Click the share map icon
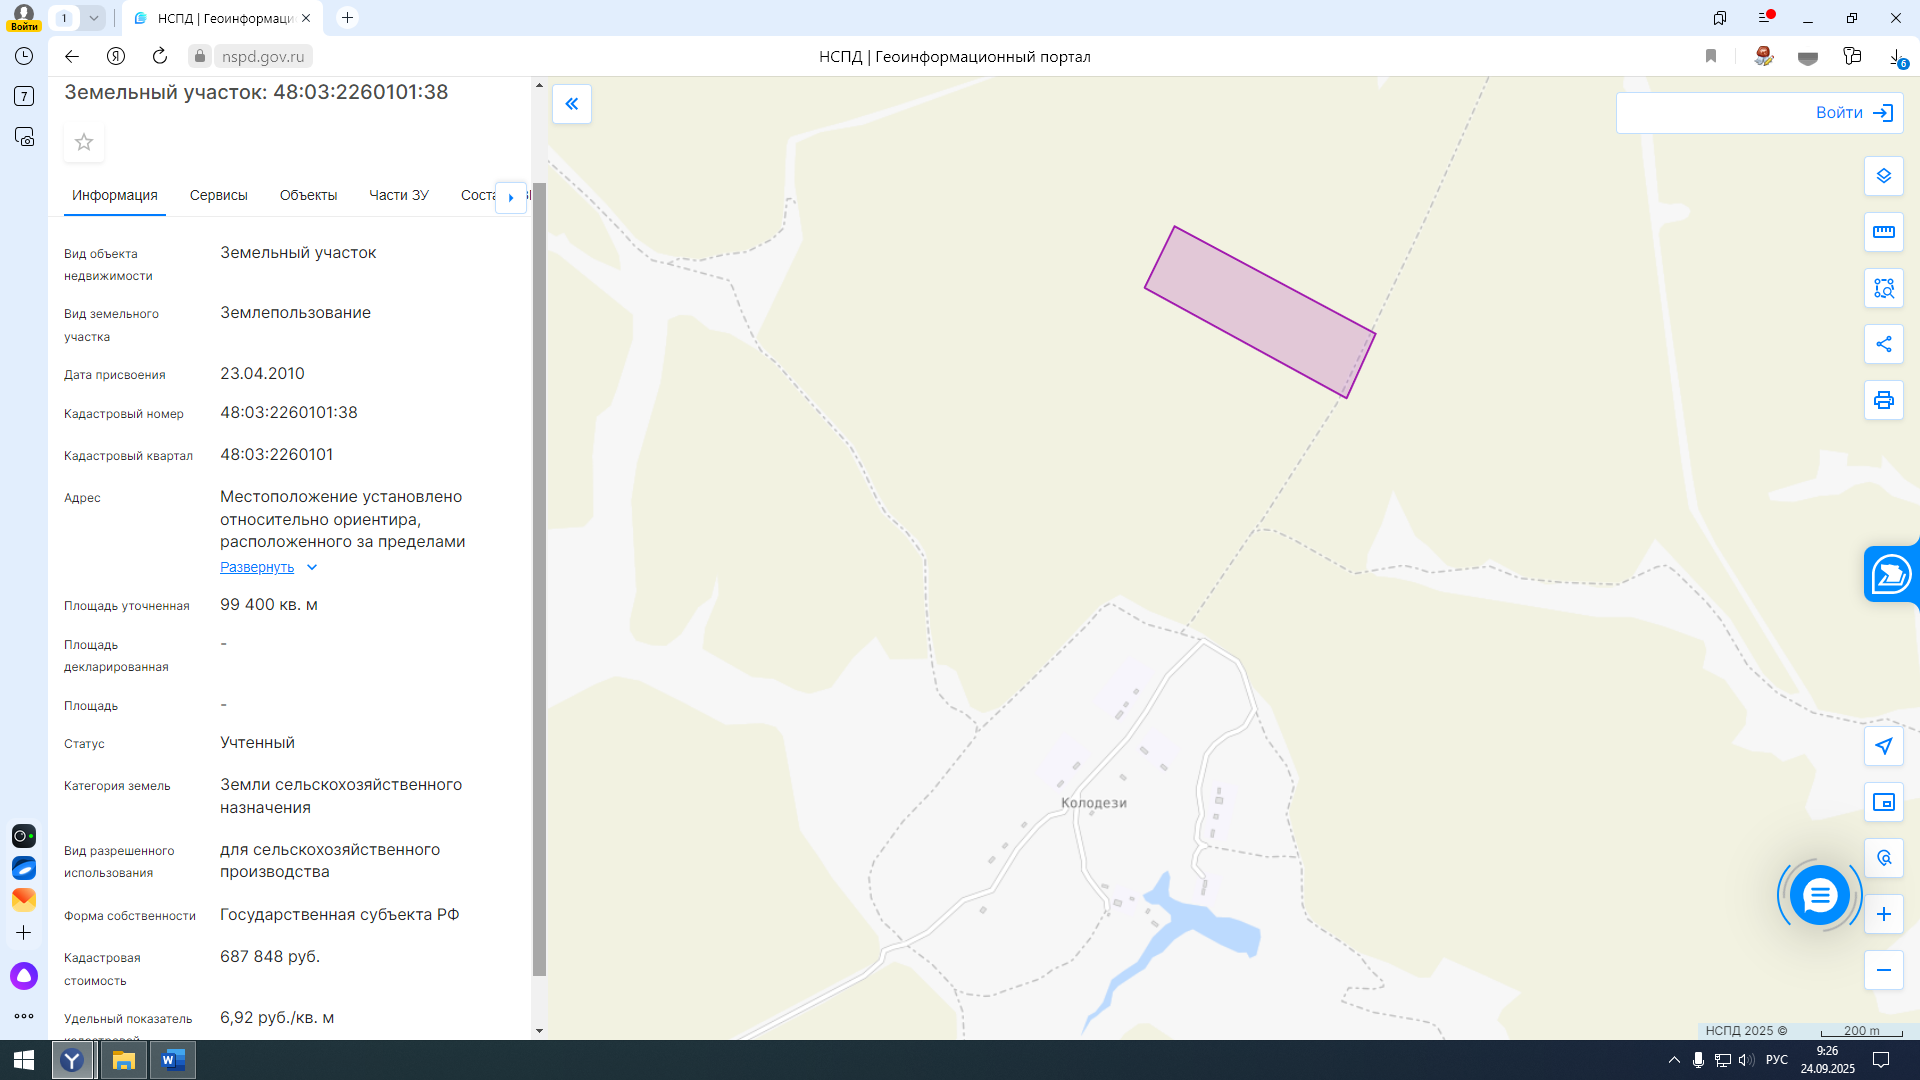The image size is (1920, 1080). pos(1883,344)
